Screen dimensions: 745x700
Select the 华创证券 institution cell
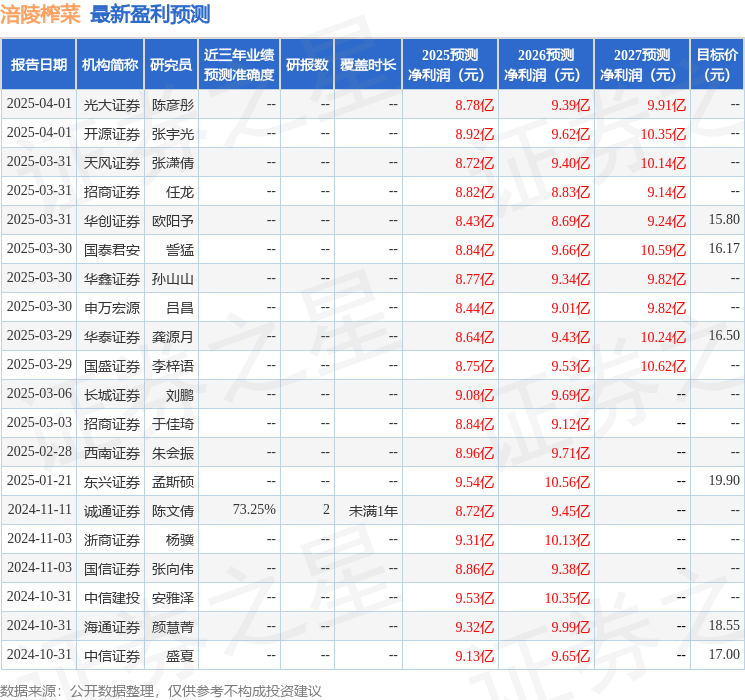[x=112, y=221]
